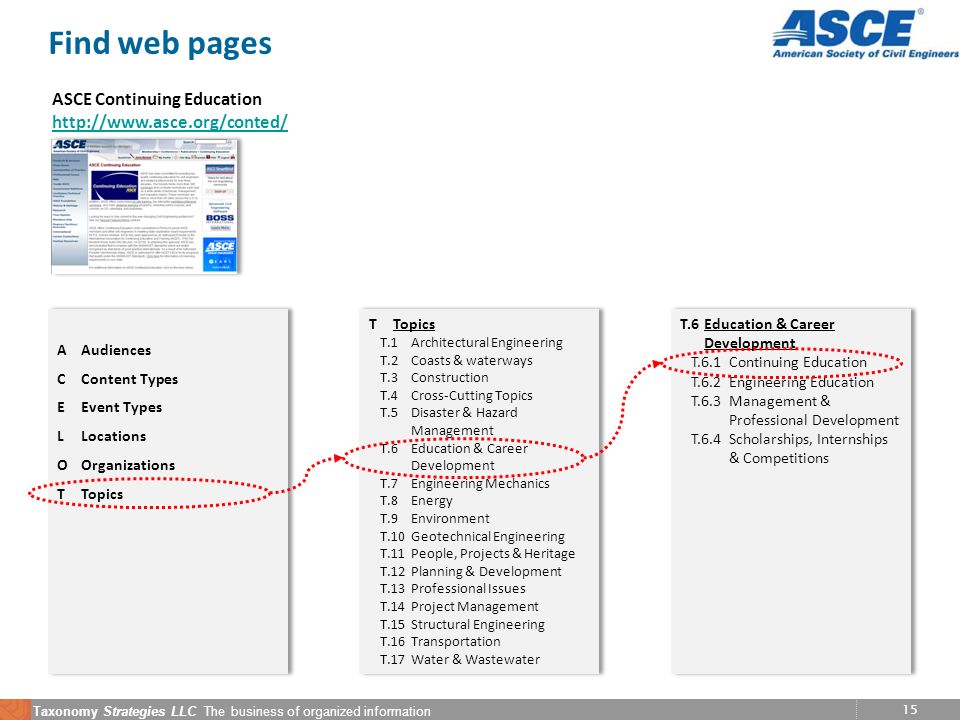Select the Locations facet
The width and height of the screenshot is (960, 720).
pos(102,437)
